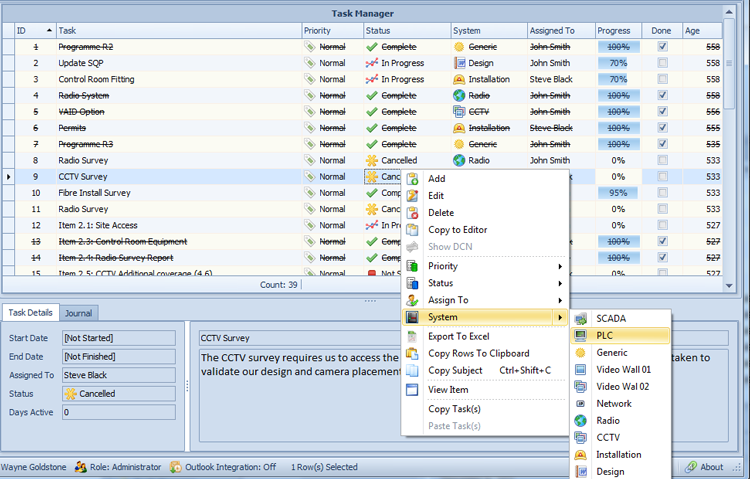Click the CCTV icon in submenu

tap(581, 437)
